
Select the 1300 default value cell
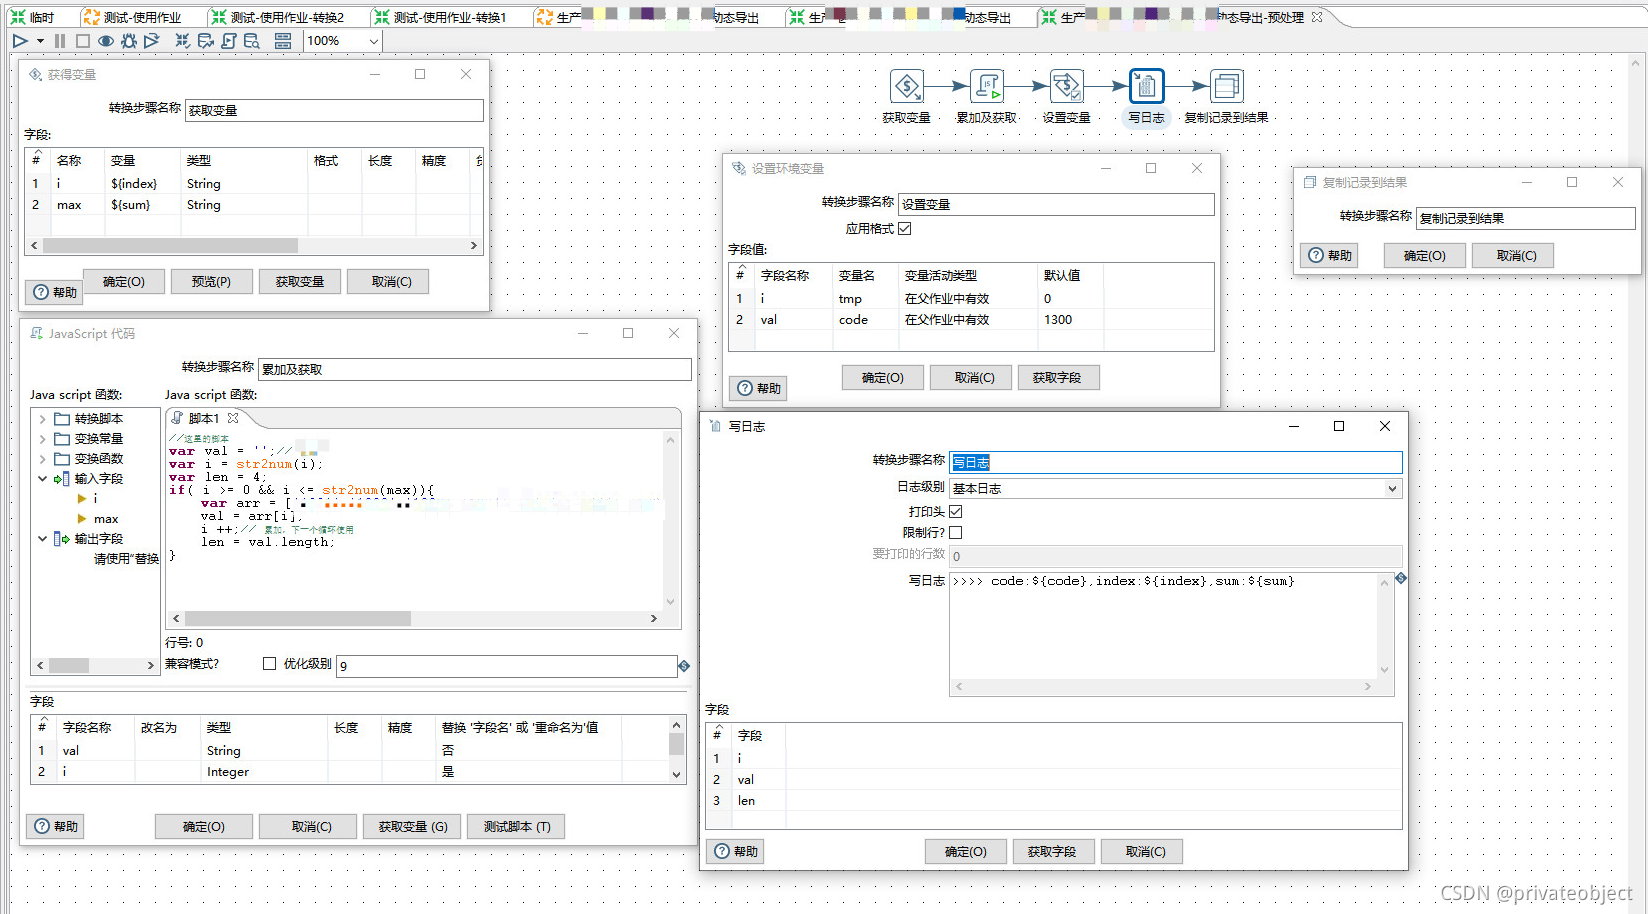[x=1058, y=320]
